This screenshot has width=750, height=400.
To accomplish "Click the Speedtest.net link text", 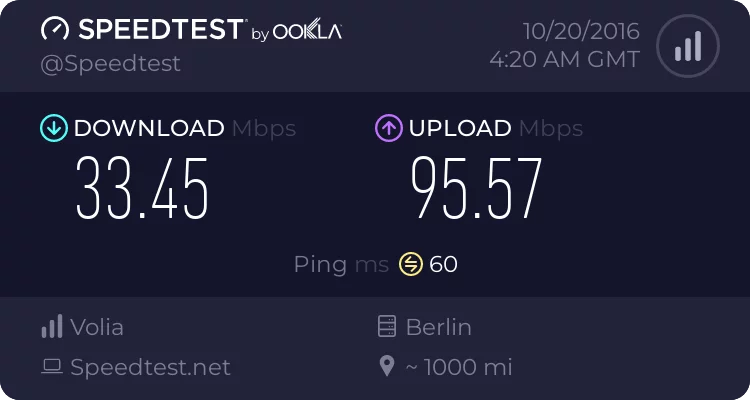I will coord(150,367).
